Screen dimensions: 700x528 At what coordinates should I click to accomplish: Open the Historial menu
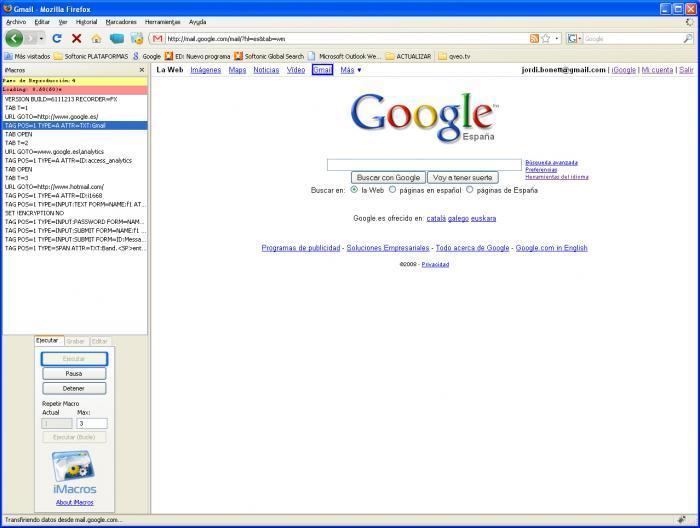click(x=86, y=22)
